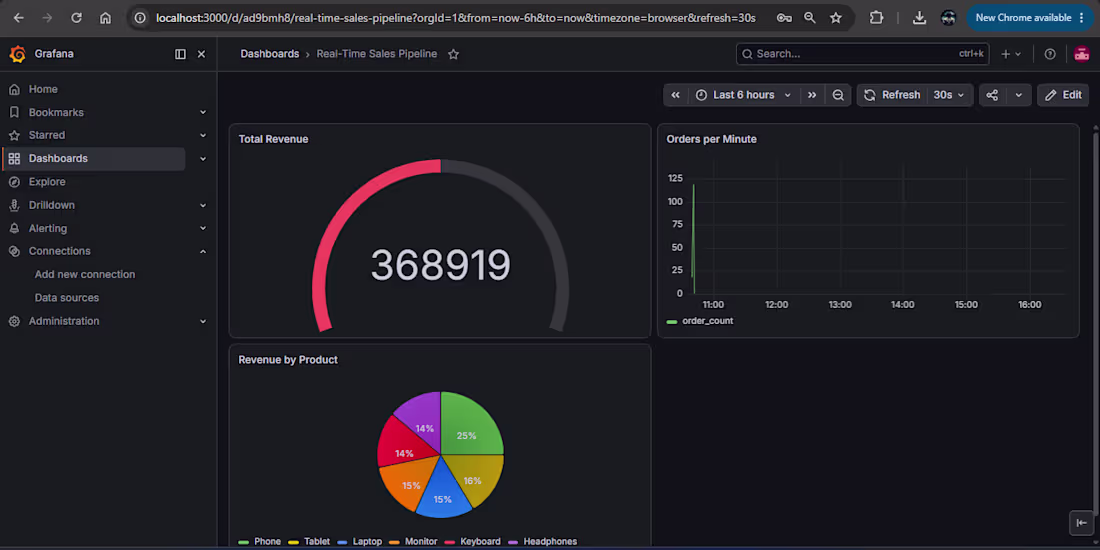Screen dimensions: 1100x550
Task: Open Starred in the sidebar
Action: click(47, 135)
